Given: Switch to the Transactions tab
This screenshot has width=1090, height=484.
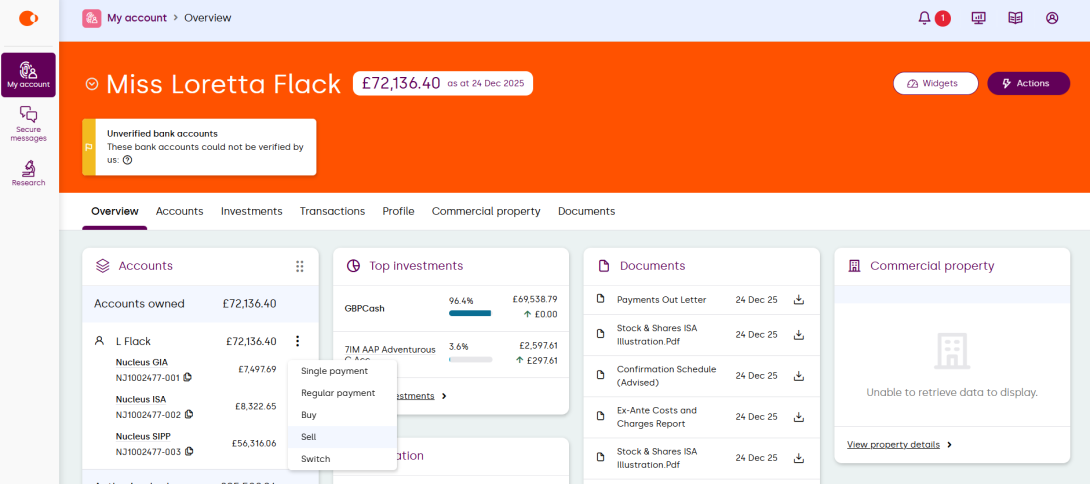Looking at the screenshot, I should tap(332, 211).
